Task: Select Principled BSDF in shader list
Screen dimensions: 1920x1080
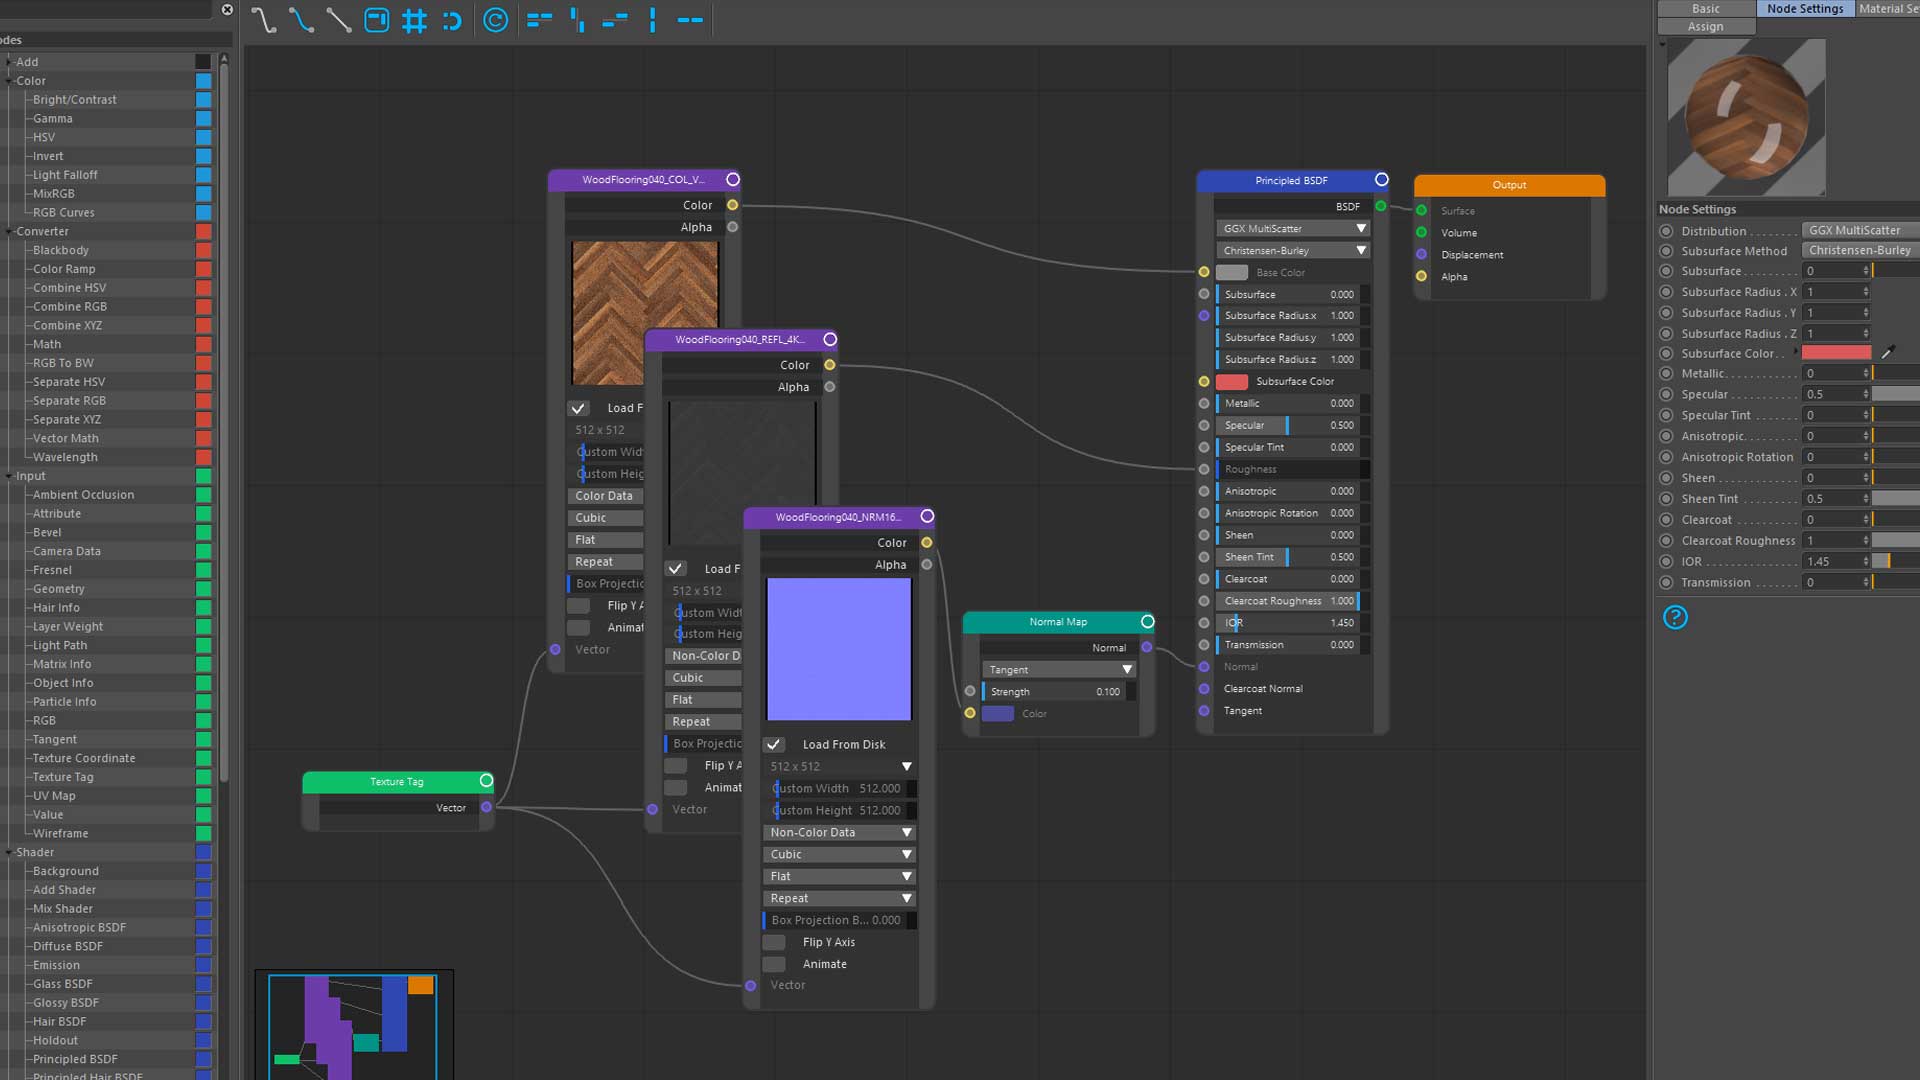Action: point(75,1059)
